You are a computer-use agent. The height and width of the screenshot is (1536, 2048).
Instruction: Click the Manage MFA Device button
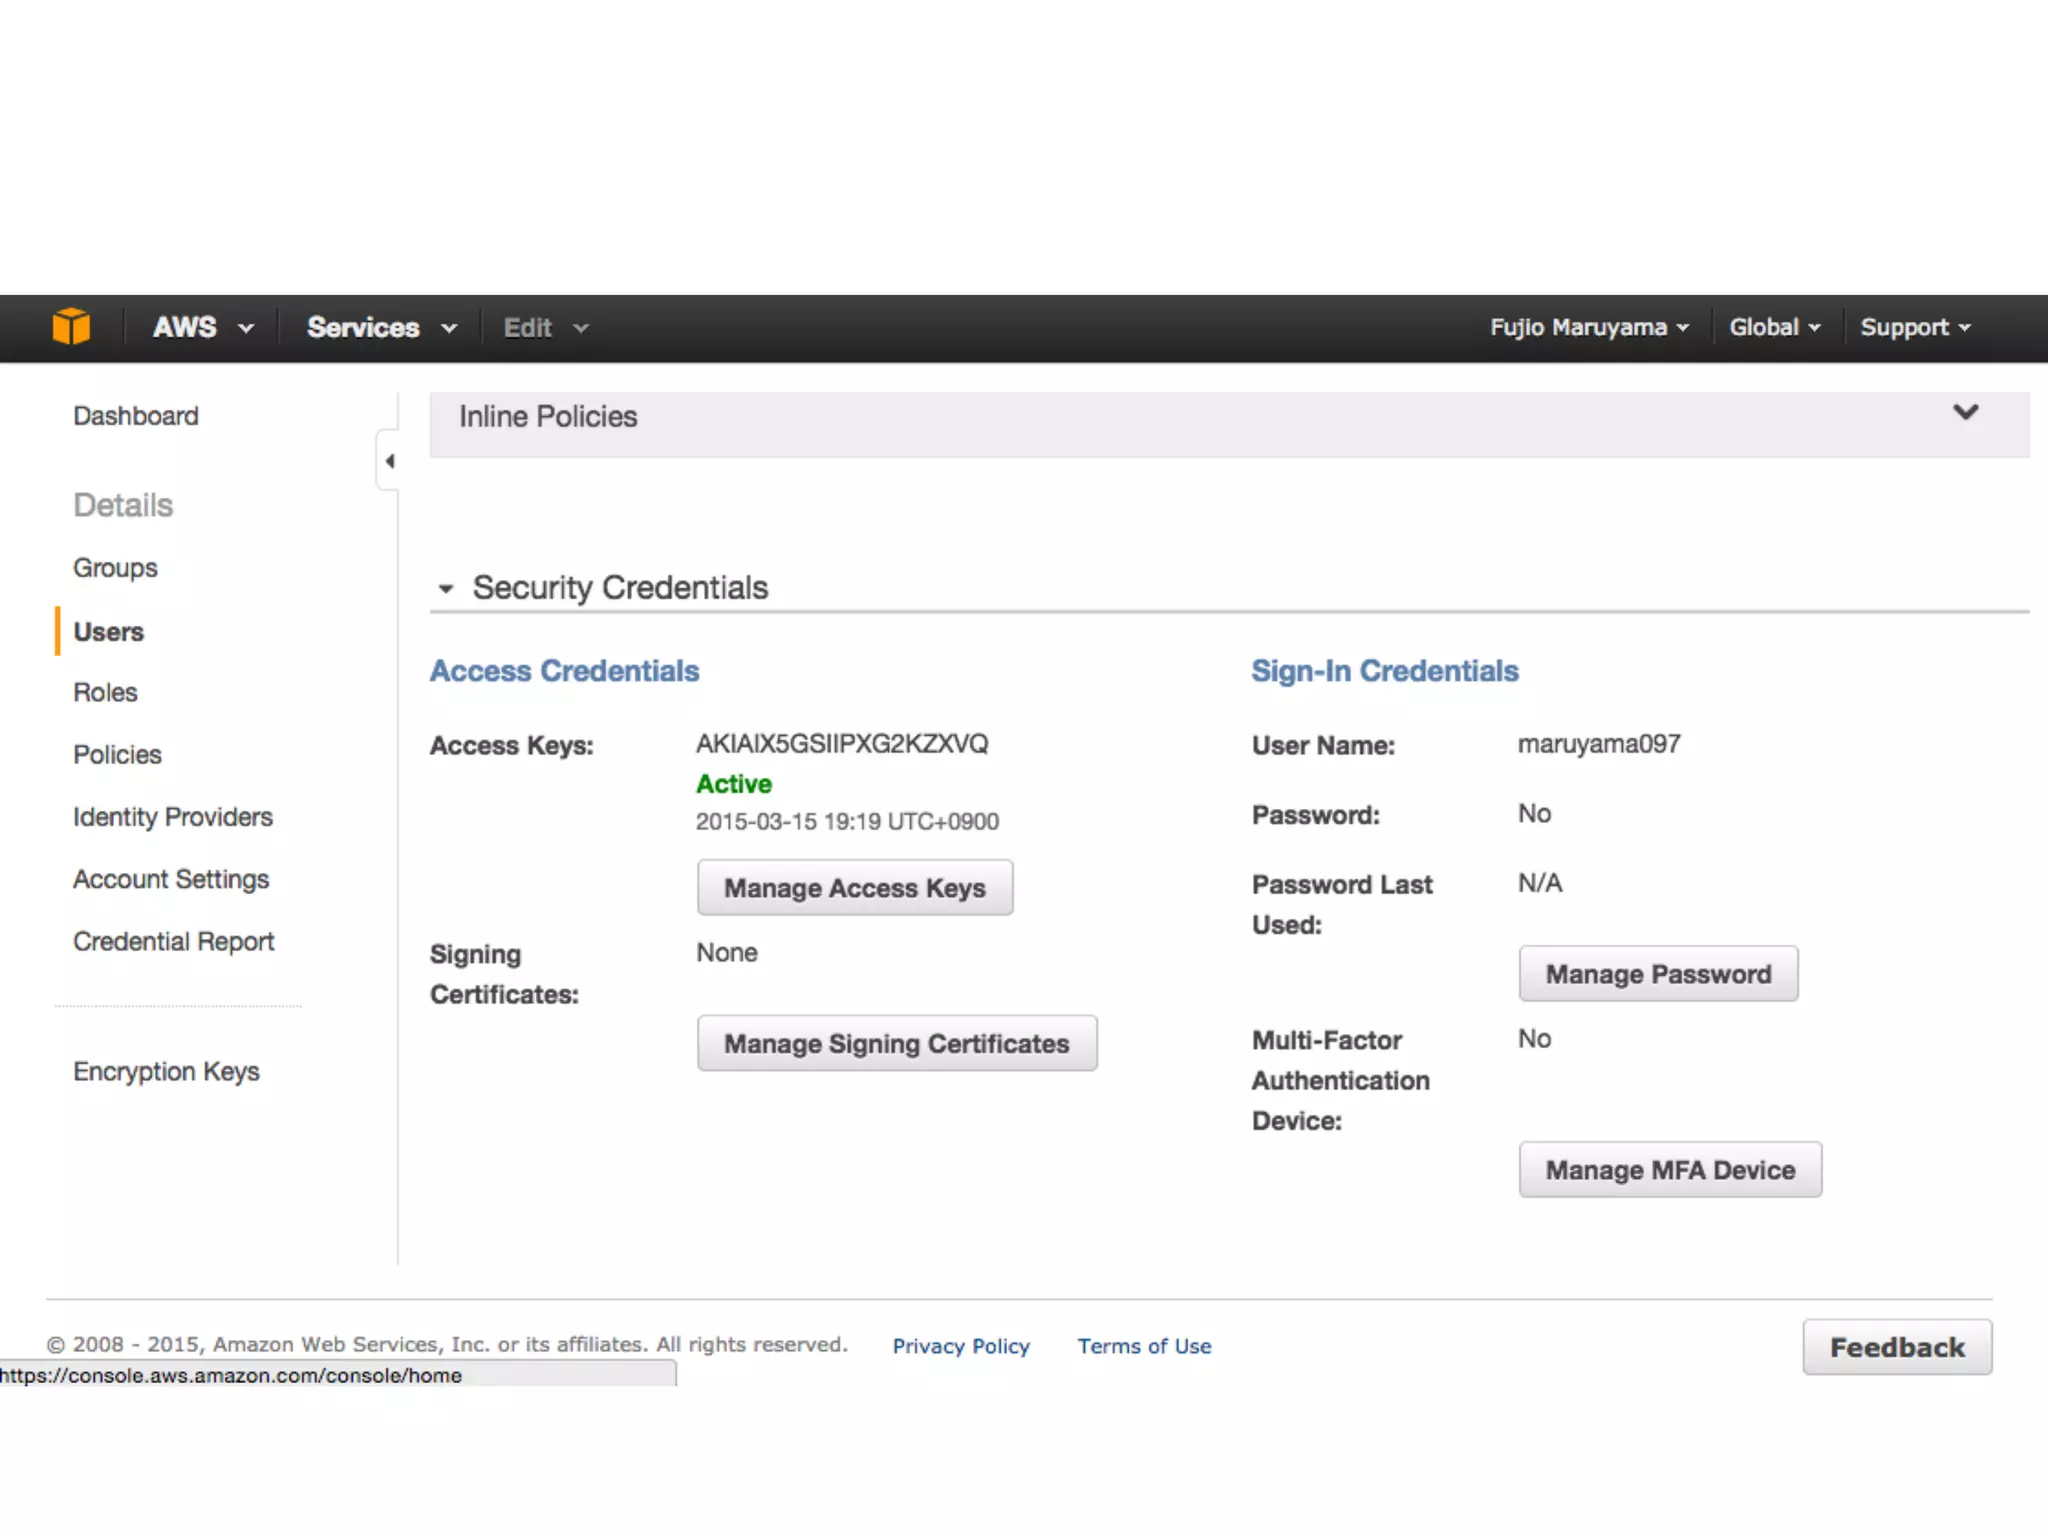click(1669, 1170)
